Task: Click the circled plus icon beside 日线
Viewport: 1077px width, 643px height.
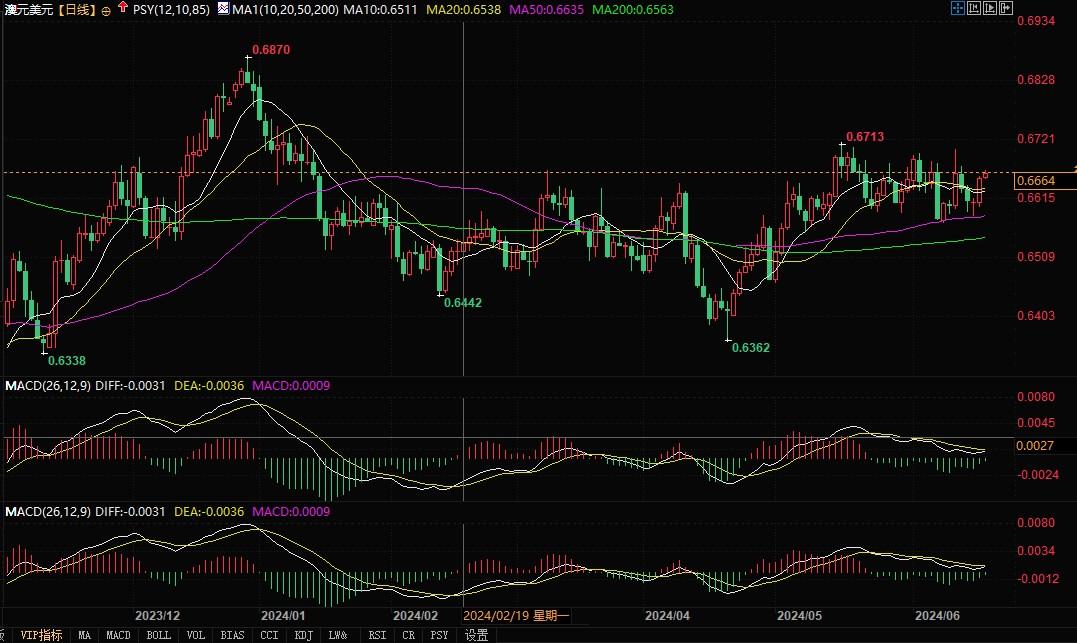Action: coord(106,10)
